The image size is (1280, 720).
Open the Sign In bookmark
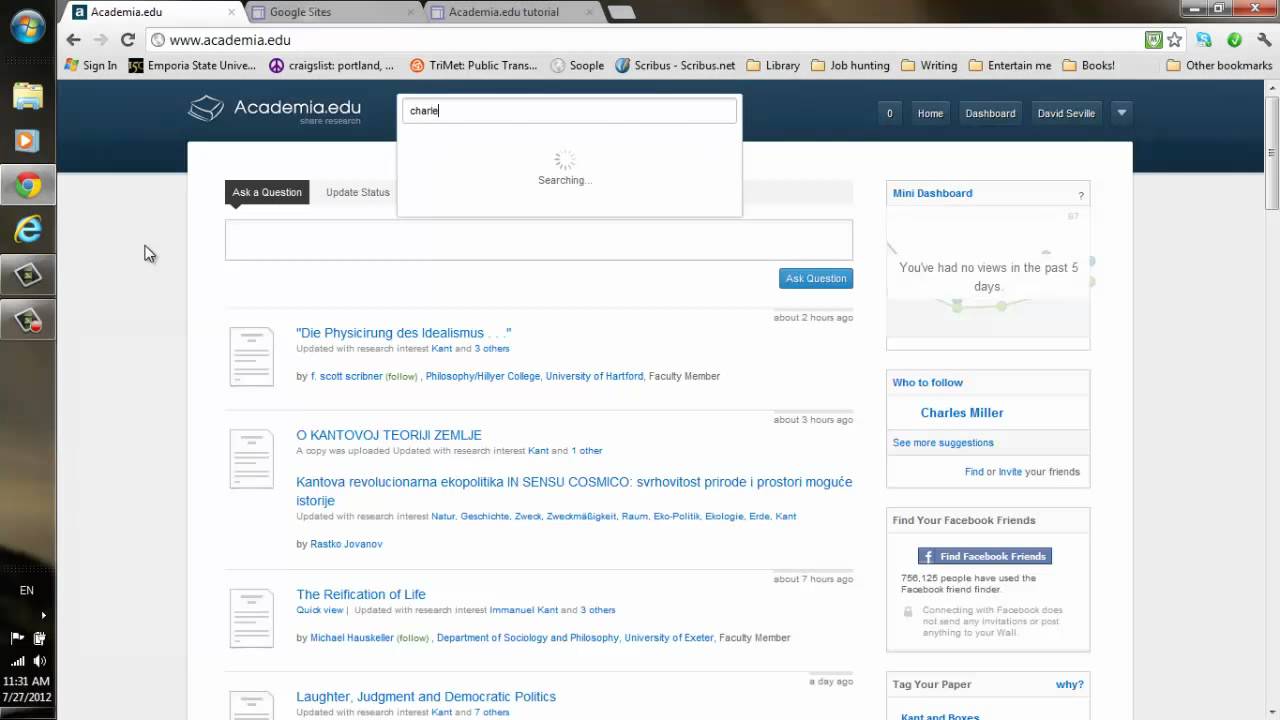90,65
